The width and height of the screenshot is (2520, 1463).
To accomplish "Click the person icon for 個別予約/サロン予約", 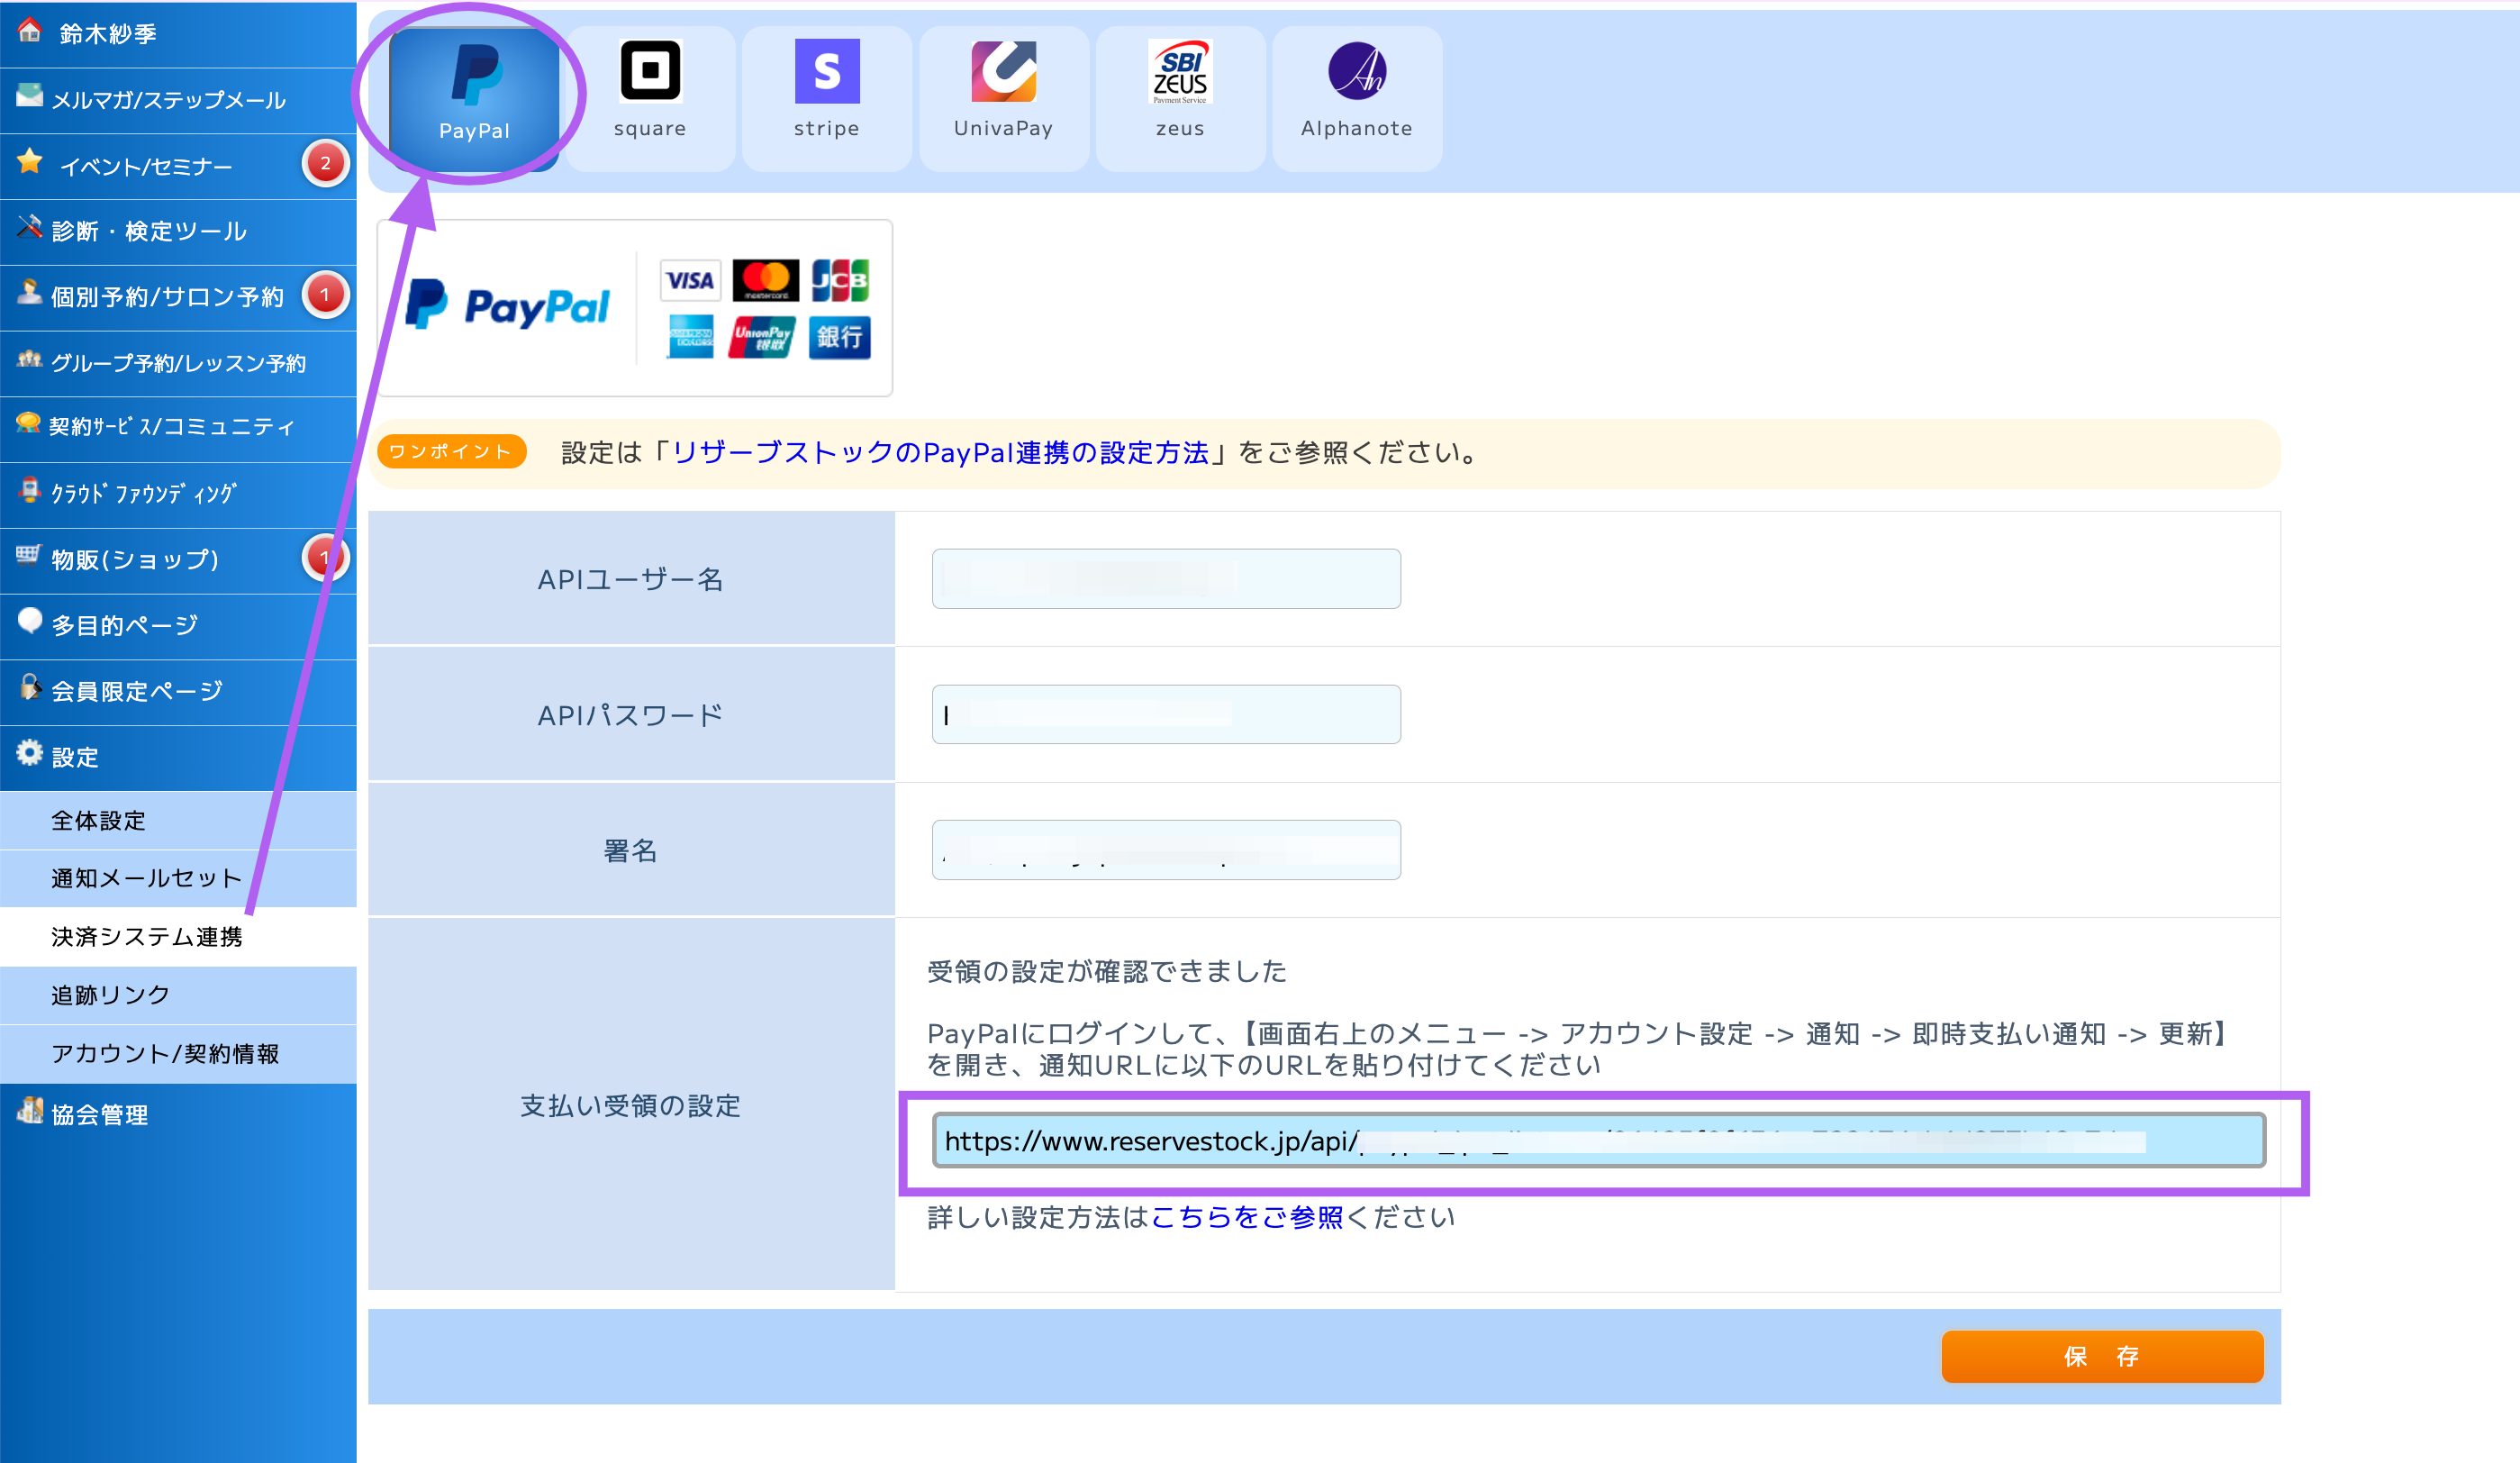I will [30, 293].
